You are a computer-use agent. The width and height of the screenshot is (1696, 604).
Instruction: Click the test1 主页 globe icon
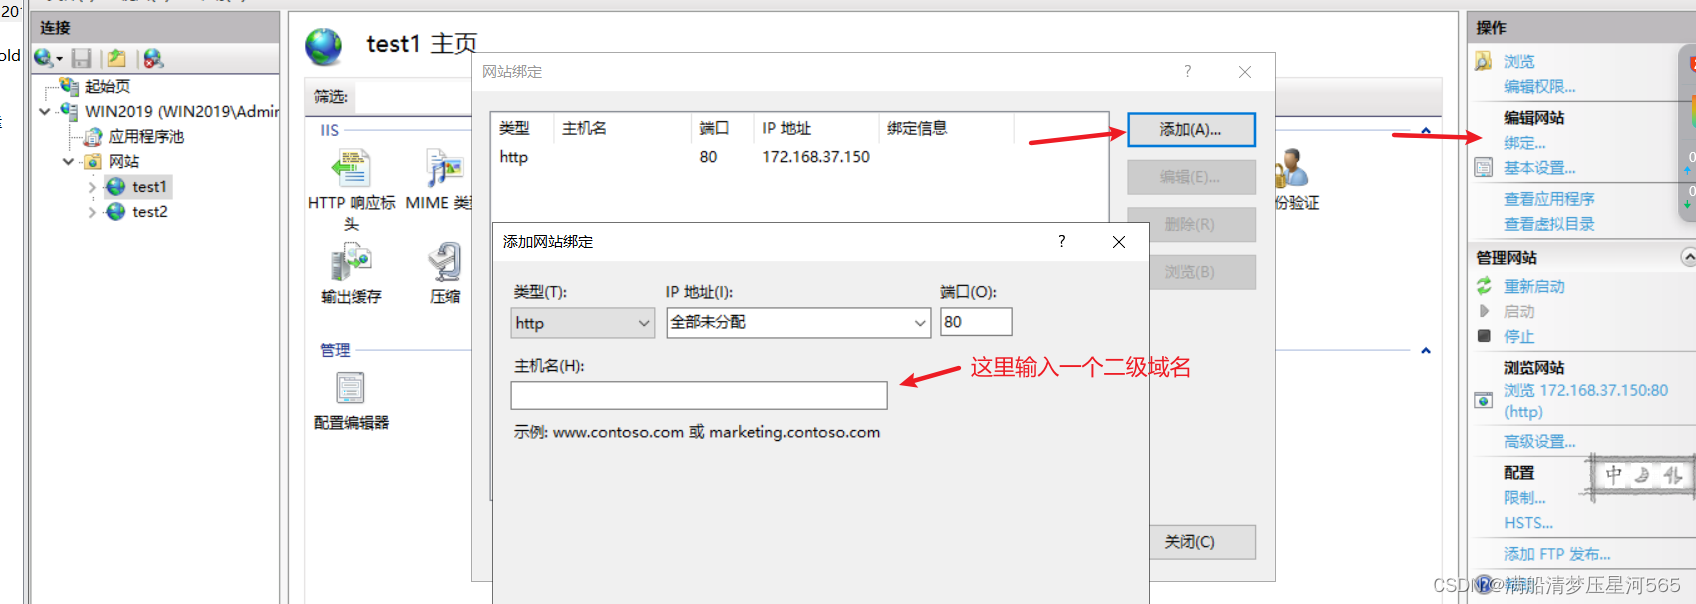pos(324,46)
